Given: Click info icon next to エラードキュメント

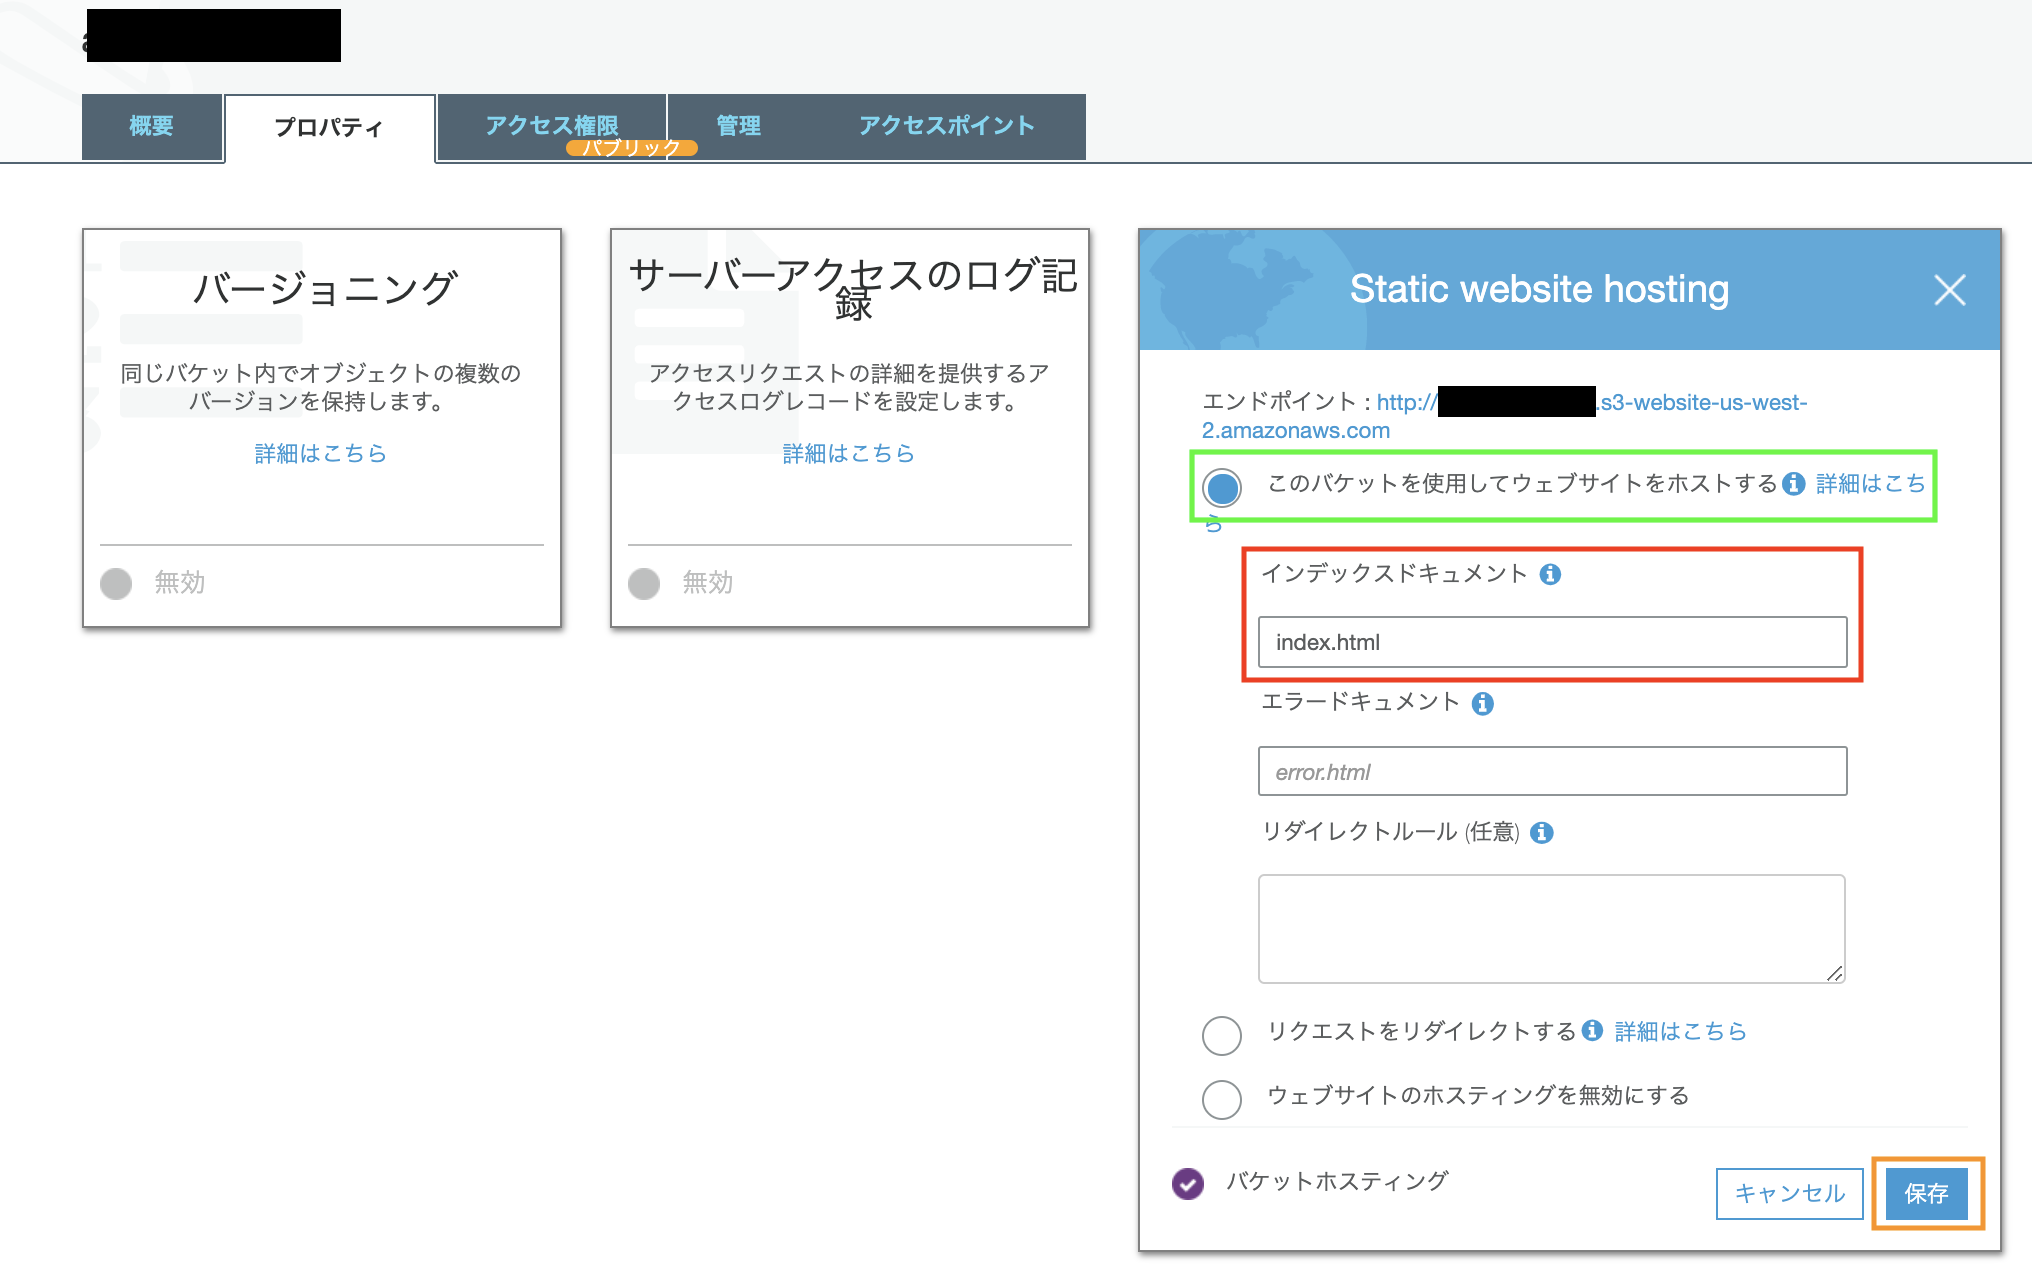Looking at the screenshot, I should pyautogui.click(x=1482, y=704).
